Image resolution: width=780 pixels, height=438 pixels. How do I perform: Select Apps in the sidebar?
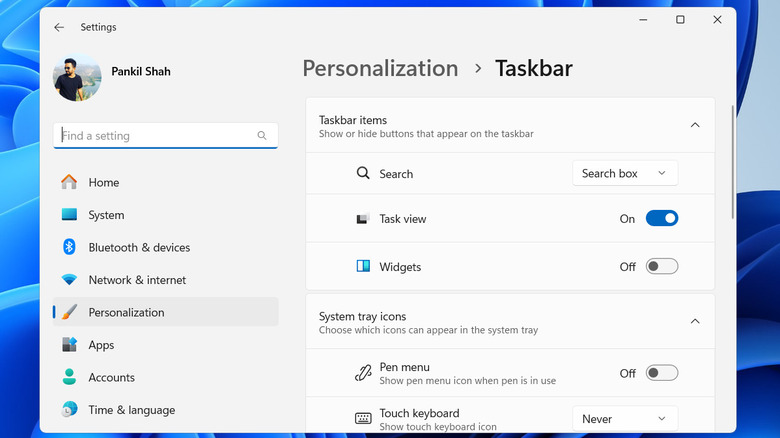click(165, 344)
